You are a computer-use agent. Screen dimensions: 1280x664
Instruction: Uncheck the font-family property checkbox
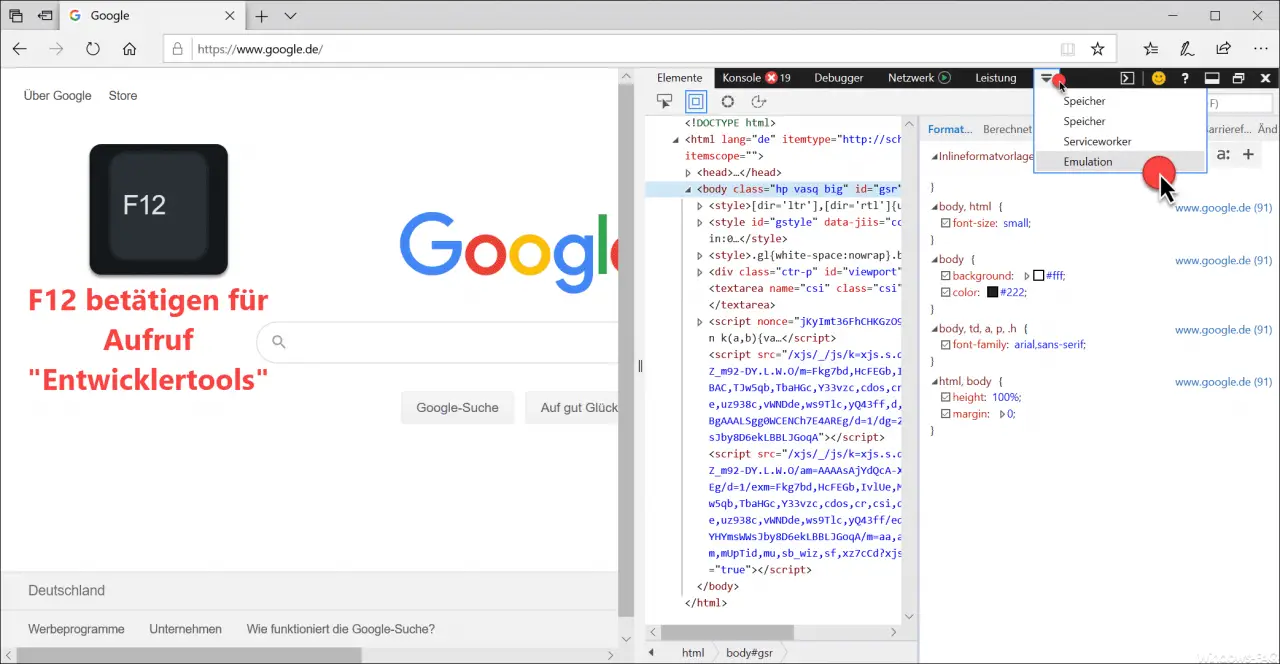[946, 345]
